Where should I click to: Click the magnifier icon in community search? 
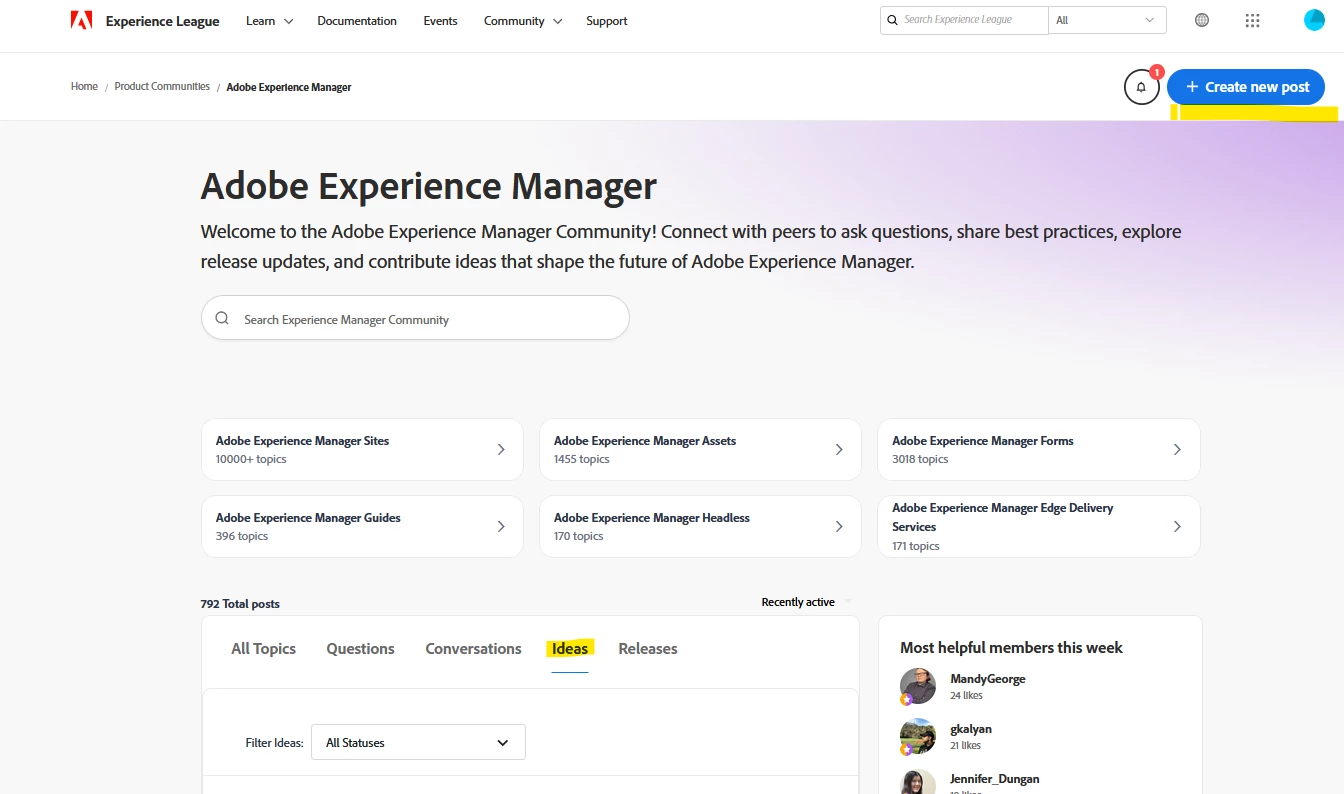tap(222, 318)
